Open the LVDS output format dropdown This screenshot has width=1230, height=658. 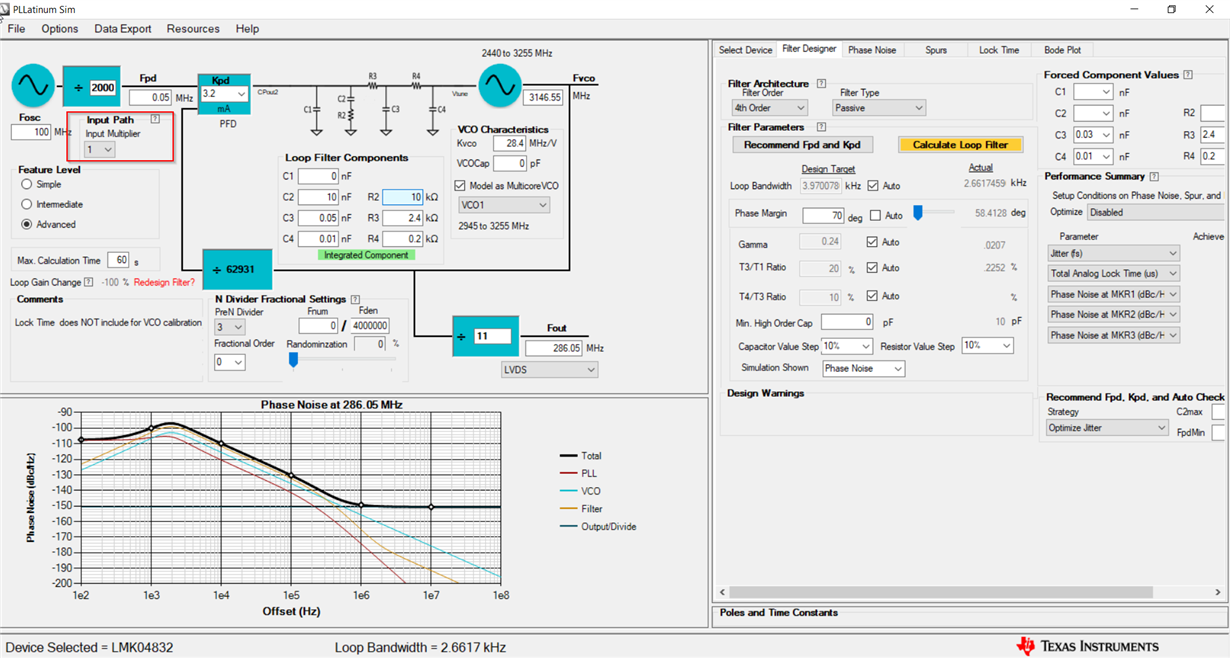[x=549, y=370]
